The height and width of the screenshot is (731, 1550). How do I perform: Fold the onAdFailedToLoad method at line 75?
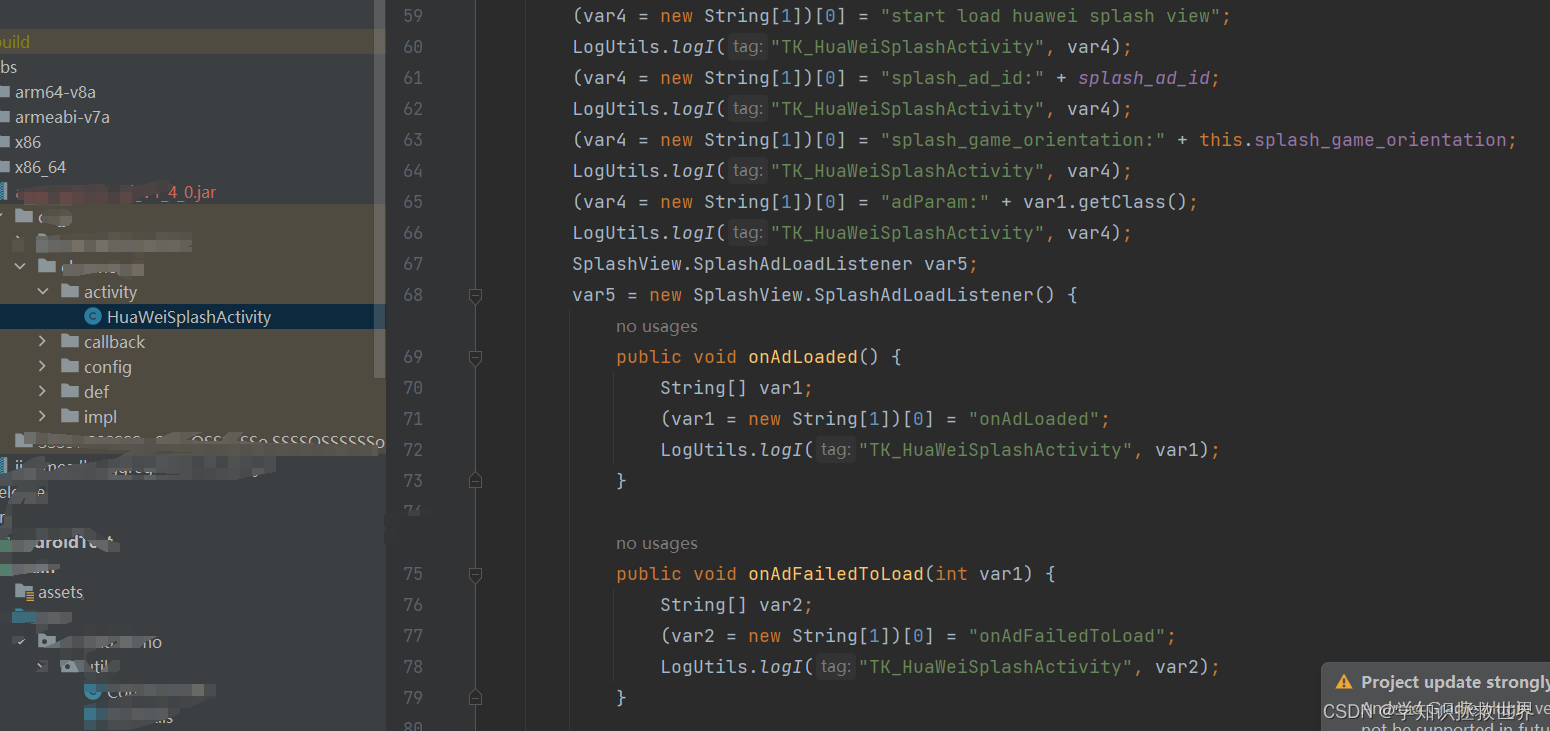pyautogui.click(x=475, y=574)
